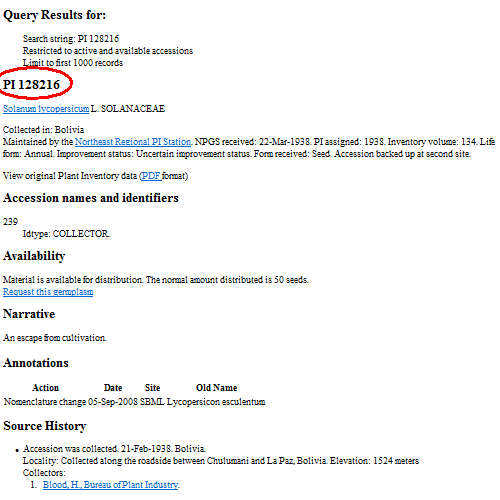Click the Date column header in Annotations
The height and width of the screenshot is (500, 500).
click(x=113, y=388)
